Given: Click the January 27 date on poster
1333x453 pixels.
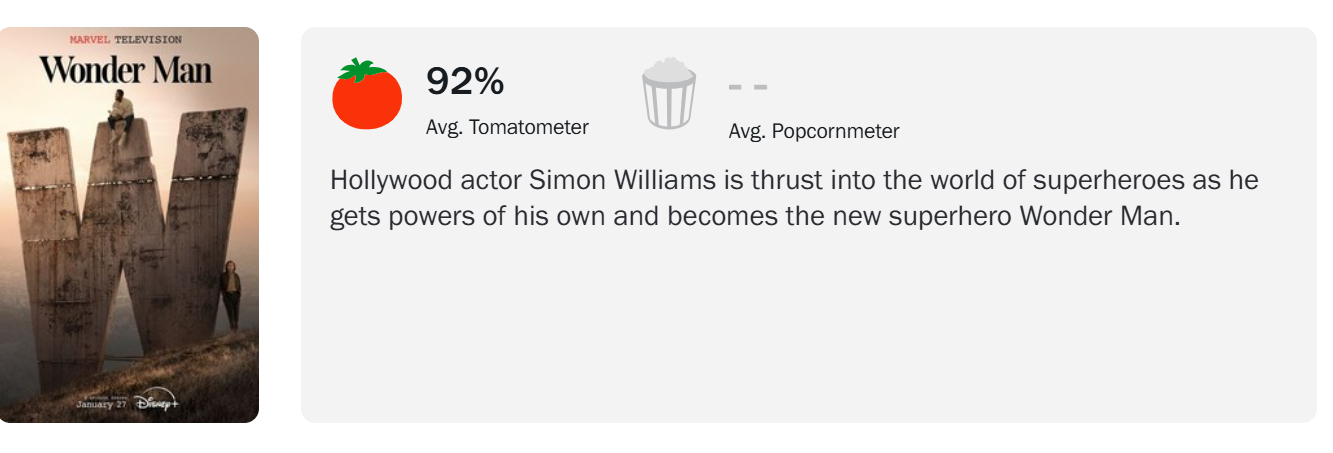Looking at the screenshot, I should [x=102, y=404].
